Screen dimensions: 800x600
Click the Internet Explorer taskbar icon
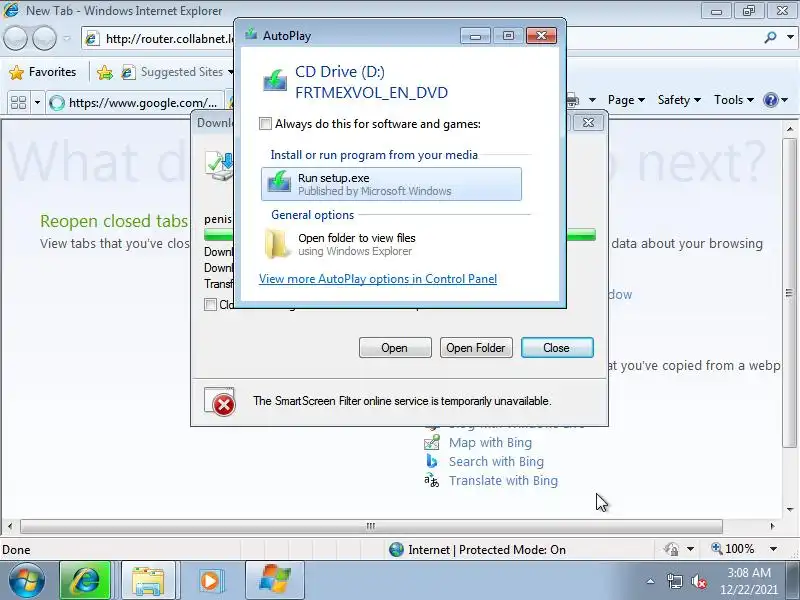pos(85,581)
